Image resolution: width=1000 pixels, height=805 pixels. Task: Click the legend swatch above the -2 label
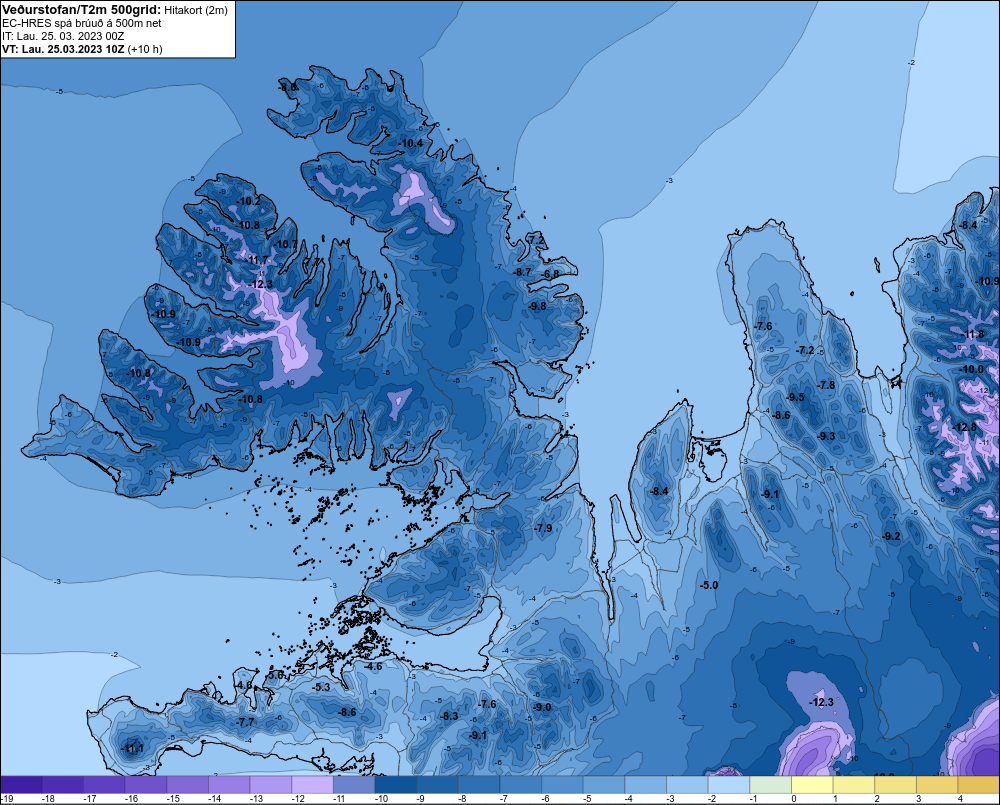729,785
